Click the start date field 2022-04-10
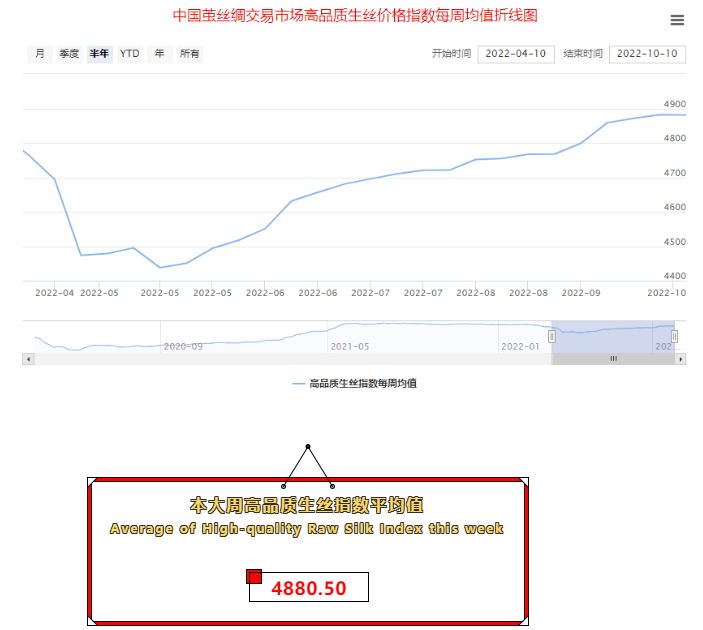This screenshot has height=630, width=703. click(x=517, y=54)
